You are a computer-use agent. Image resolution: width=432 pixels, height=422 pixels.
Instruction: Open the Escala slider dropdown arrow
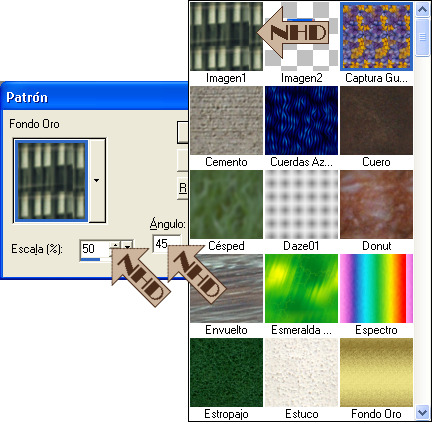127,247
